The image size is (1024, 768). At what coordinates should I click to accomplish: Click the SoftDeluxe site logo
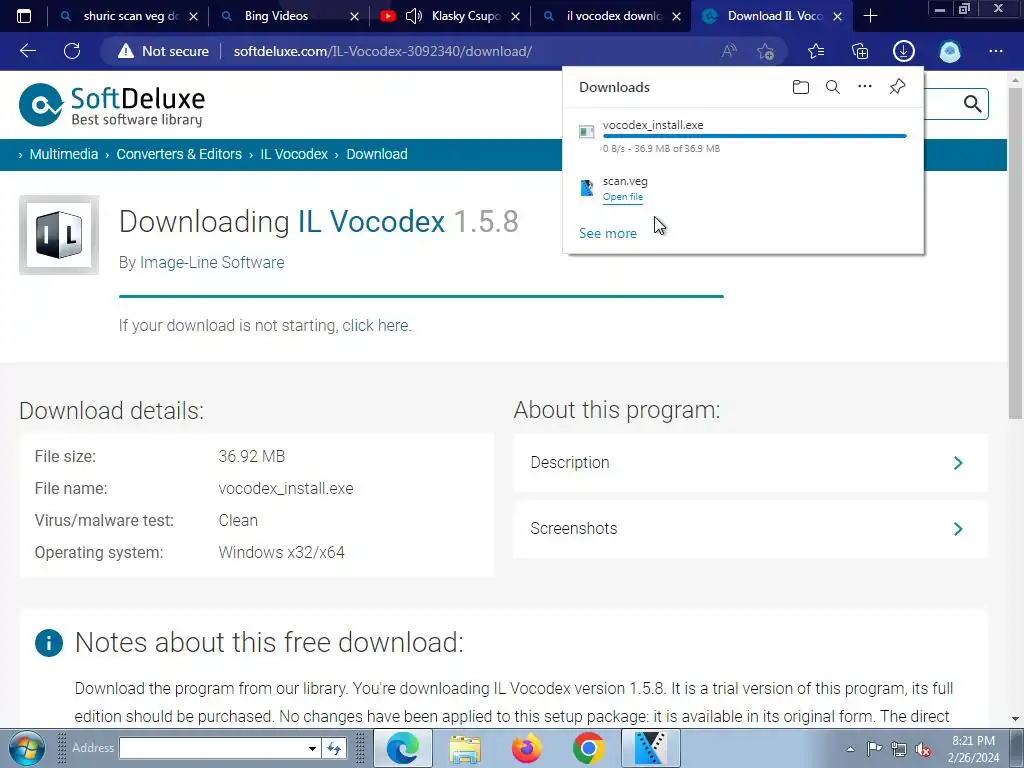112,104
